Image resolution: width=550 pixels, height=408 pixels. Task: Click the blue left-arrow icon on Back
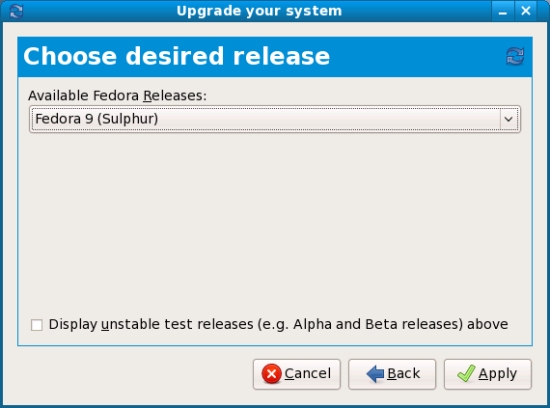pos(375,374)
